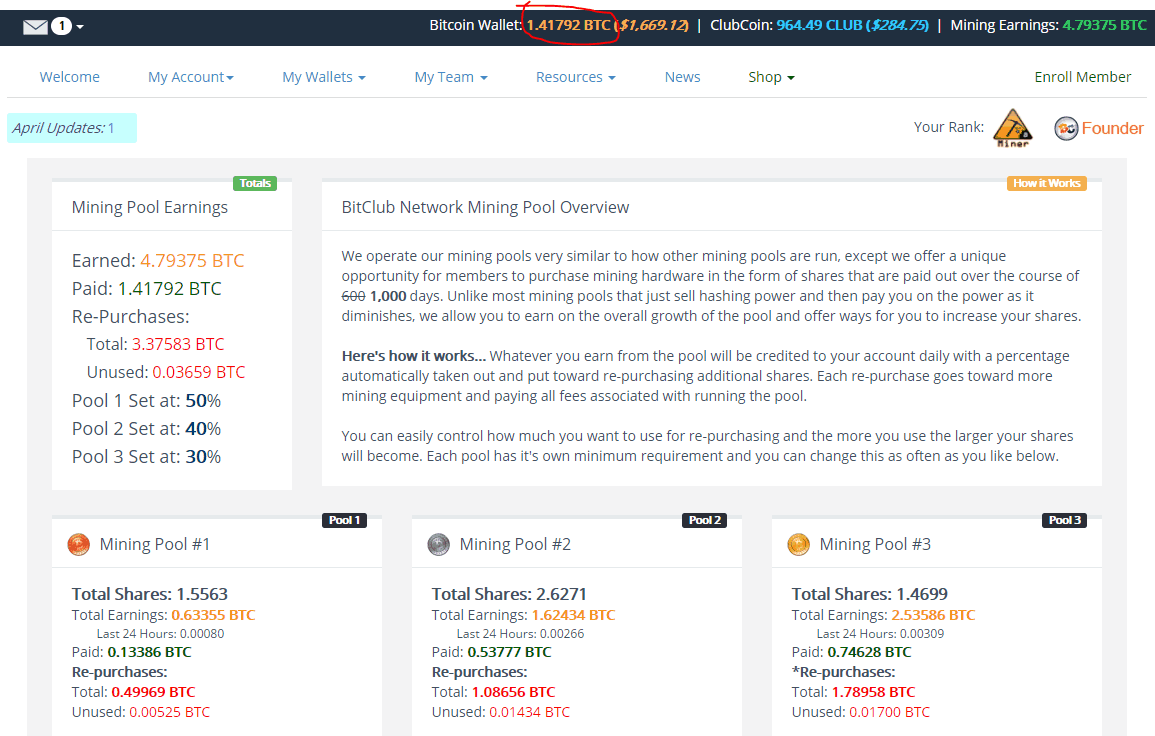
Task: Click Paid: 0.74628 BTC in Pool 3
Action: tap(852, 652)
